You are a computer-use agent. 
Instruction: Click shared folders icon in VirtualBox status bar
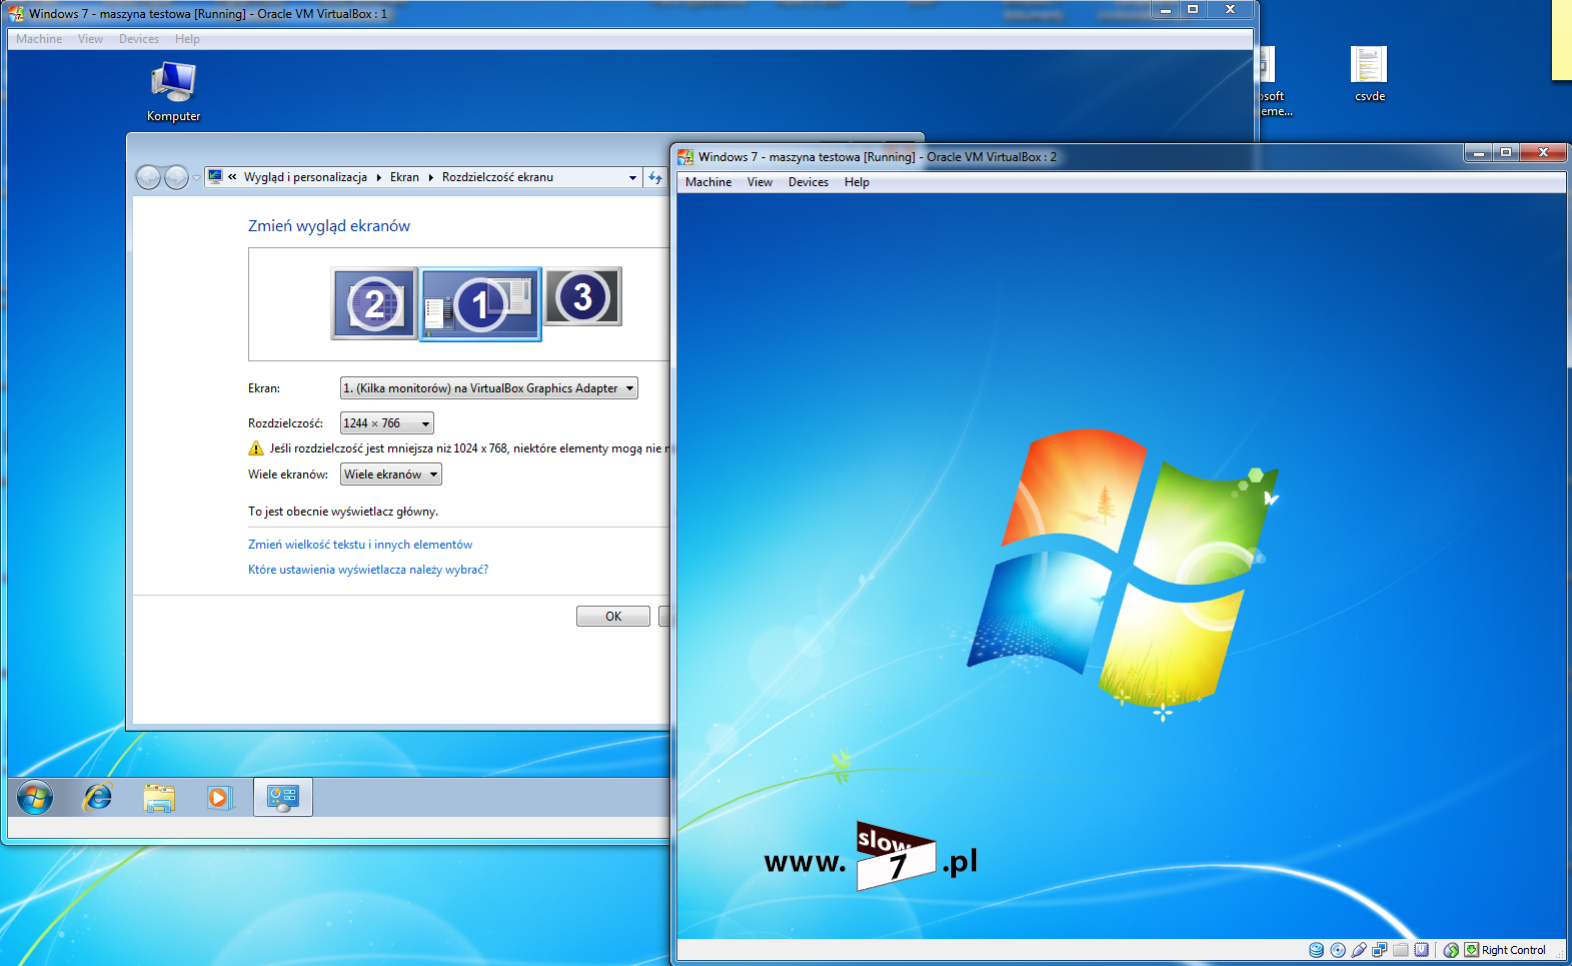pos(1401,950)
